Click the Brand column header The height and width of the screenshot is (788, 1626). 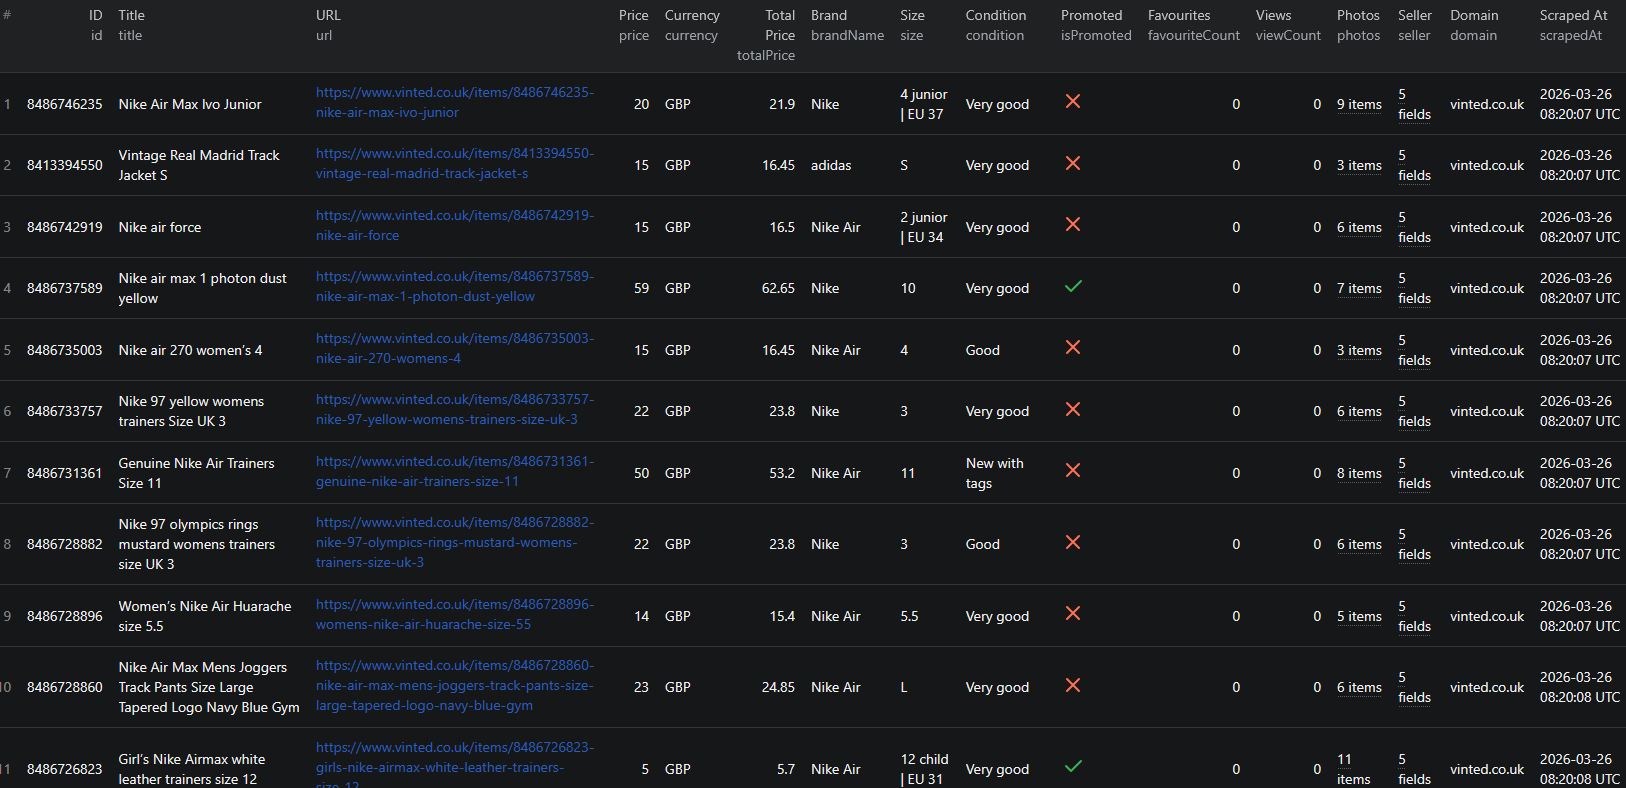pyautogui.click(x=828, y=16)
